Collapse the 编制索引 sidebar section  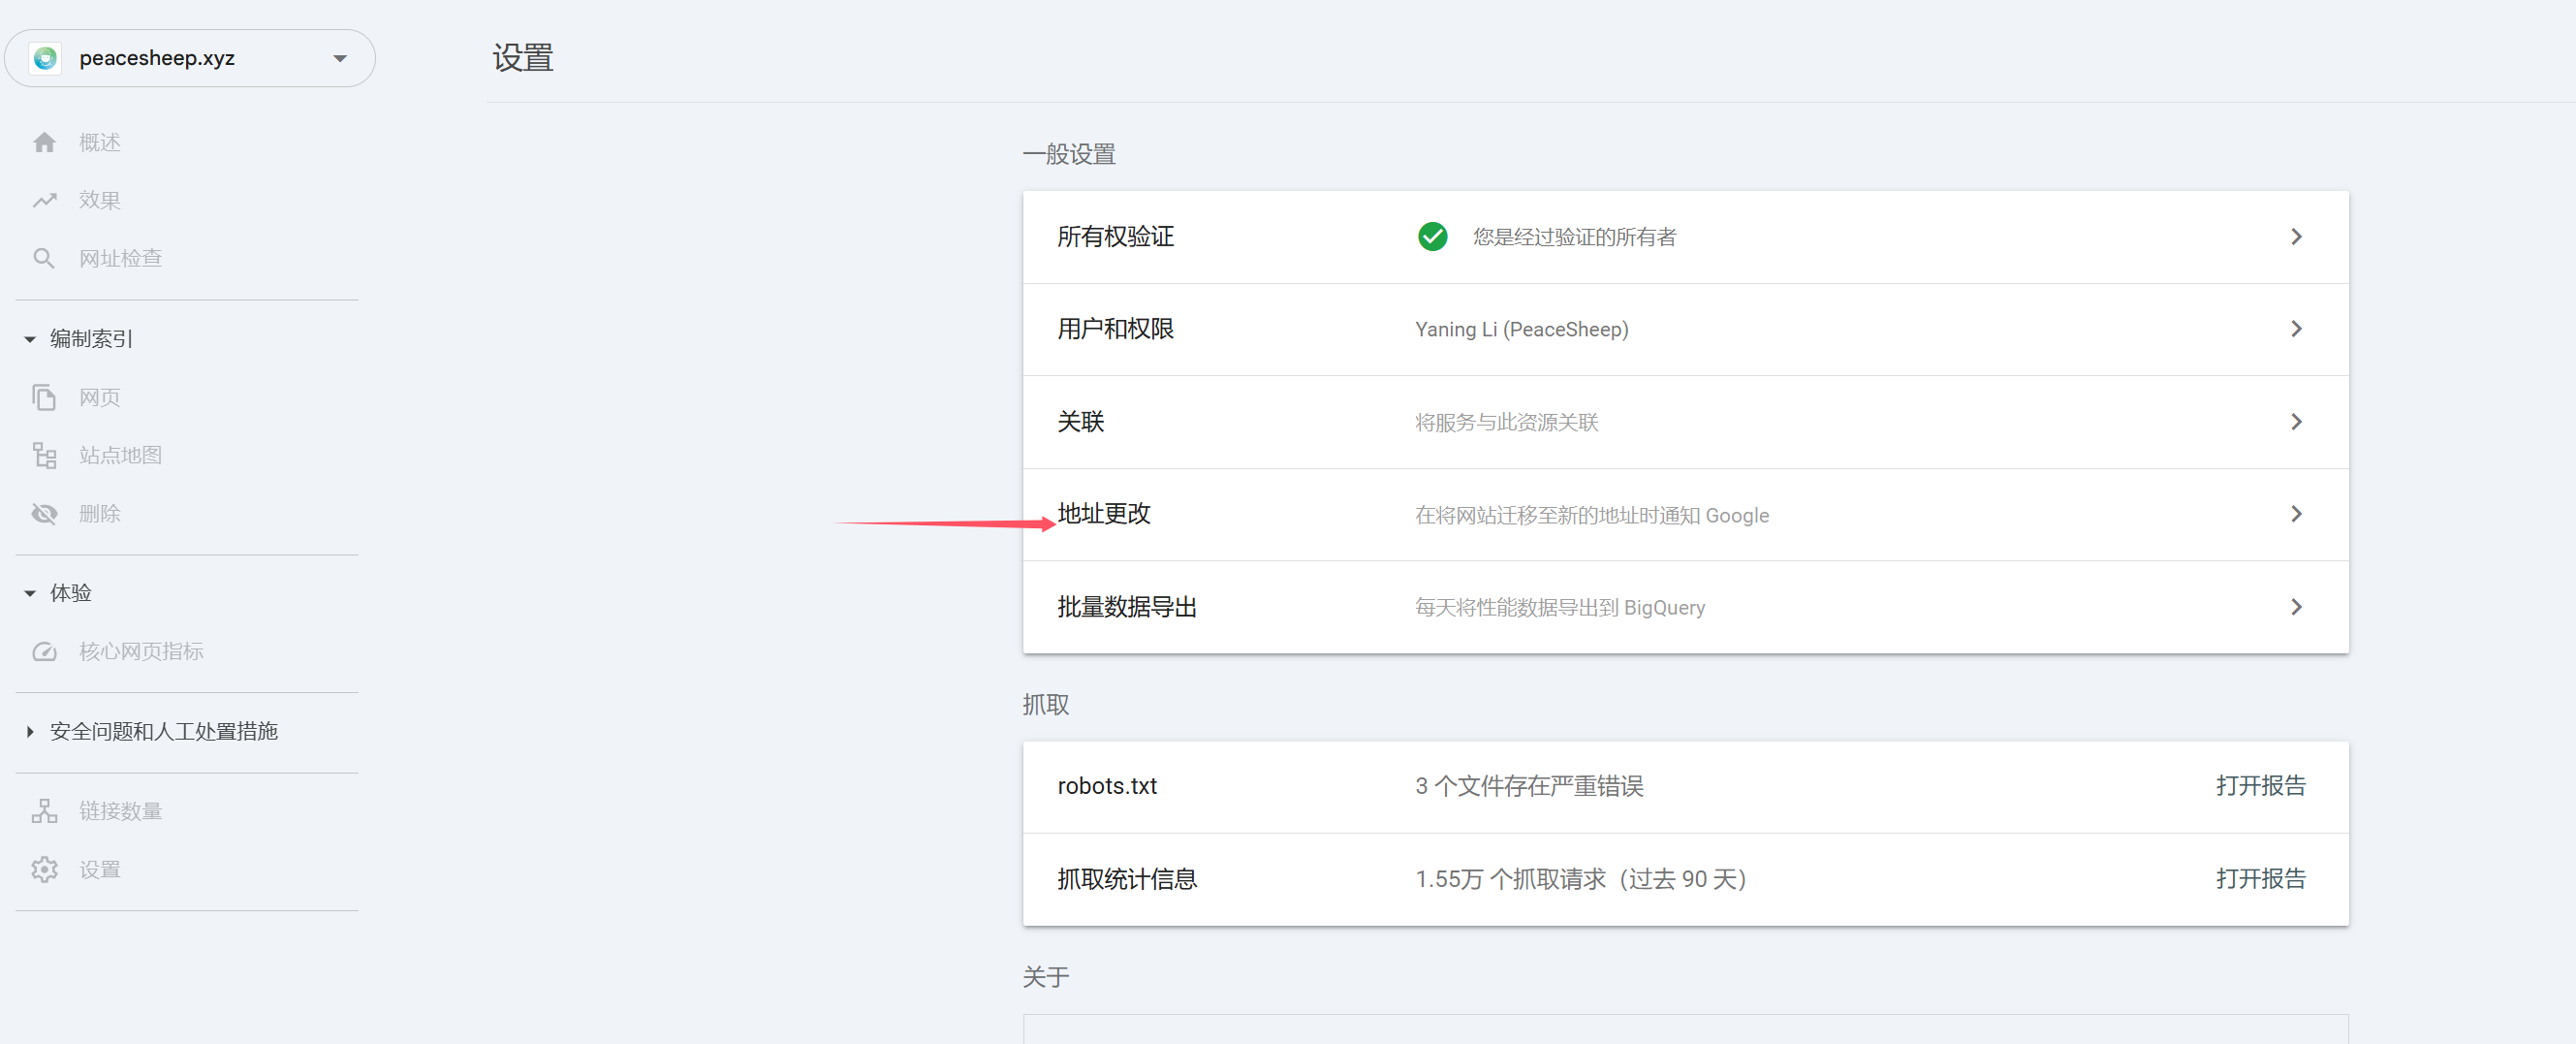[x=30, y=339]
